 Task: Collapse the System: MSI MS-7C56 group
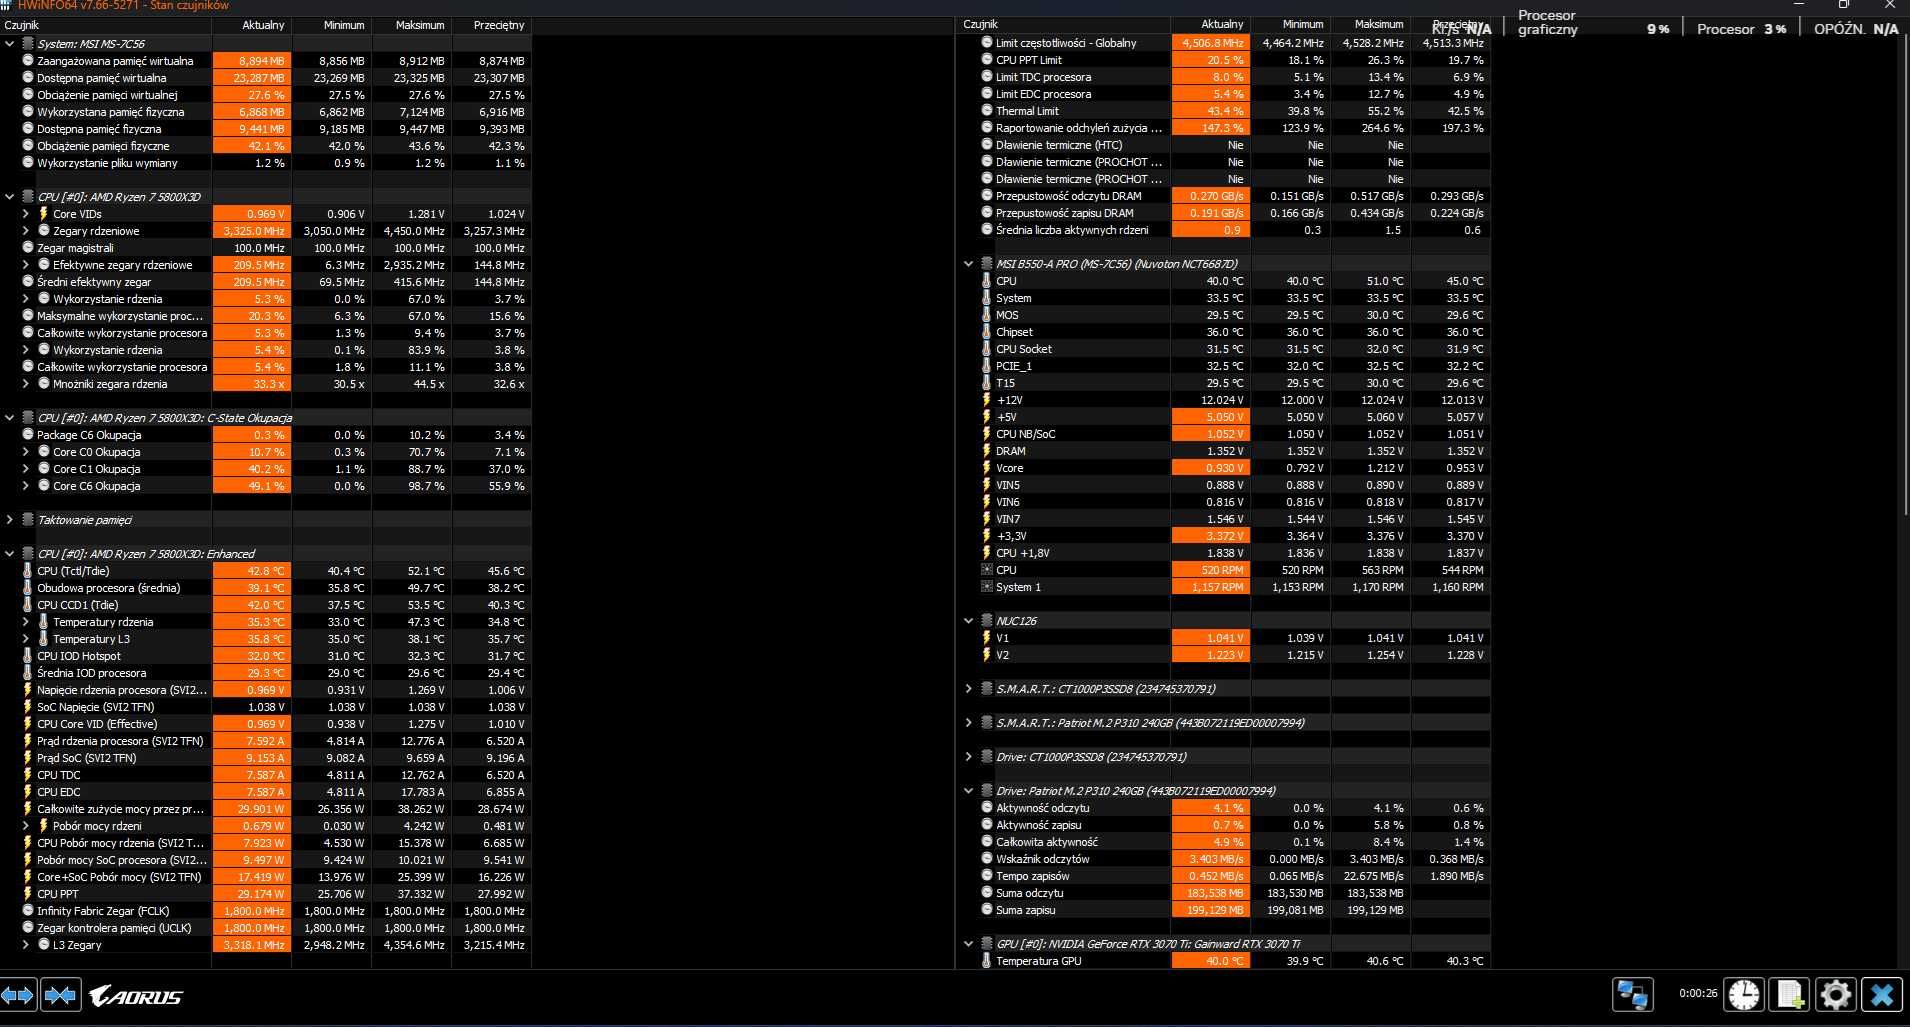10,44
